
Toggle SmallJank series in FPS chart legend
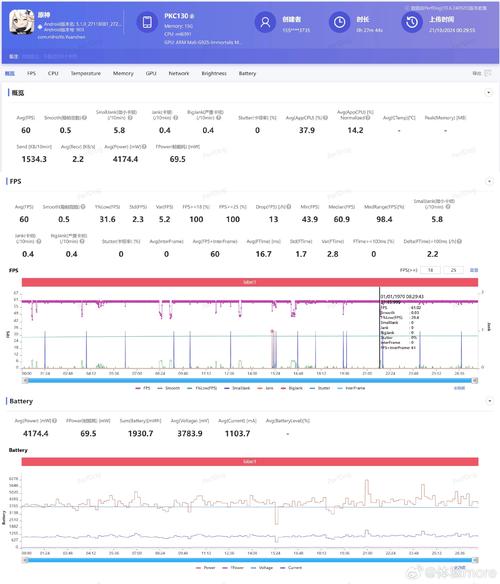pyautogui.click(x=237, y=388)
